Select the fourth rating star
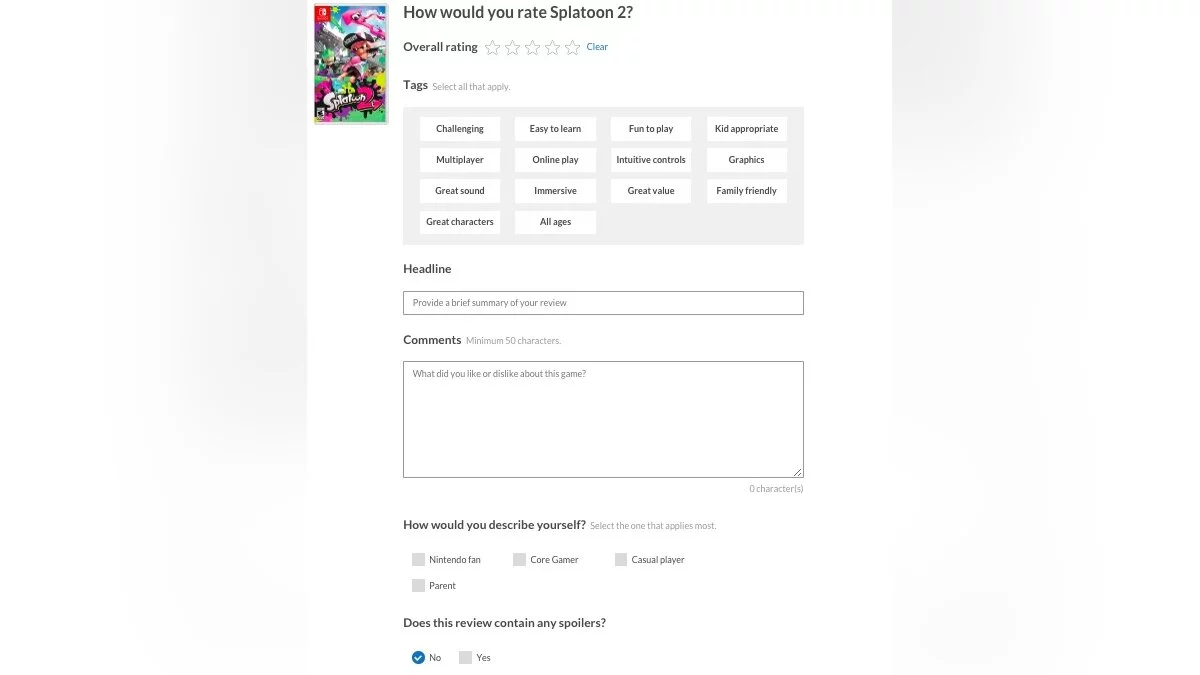This screenshot has width=1200, height=675. 552,47
